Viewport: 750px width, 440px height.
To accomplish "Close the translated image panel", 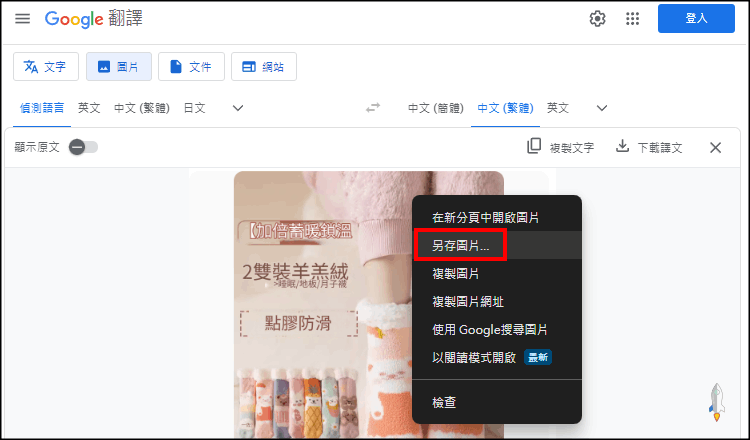I will (716, 148).
